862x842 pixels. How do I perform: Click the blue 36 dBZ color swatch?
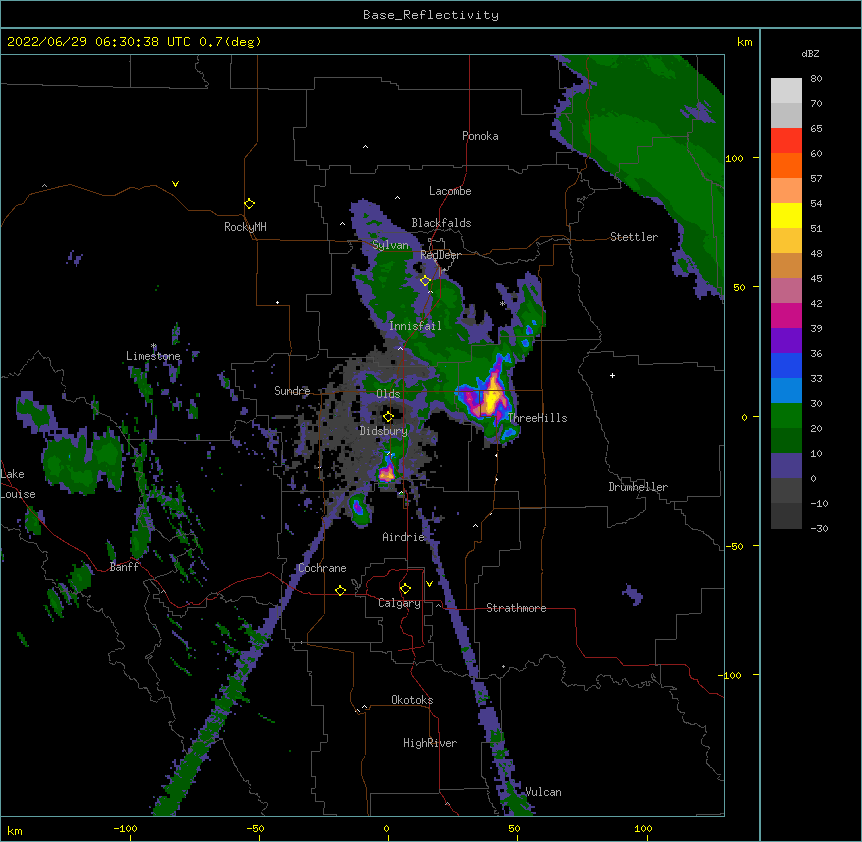click(x=786, y=365)
